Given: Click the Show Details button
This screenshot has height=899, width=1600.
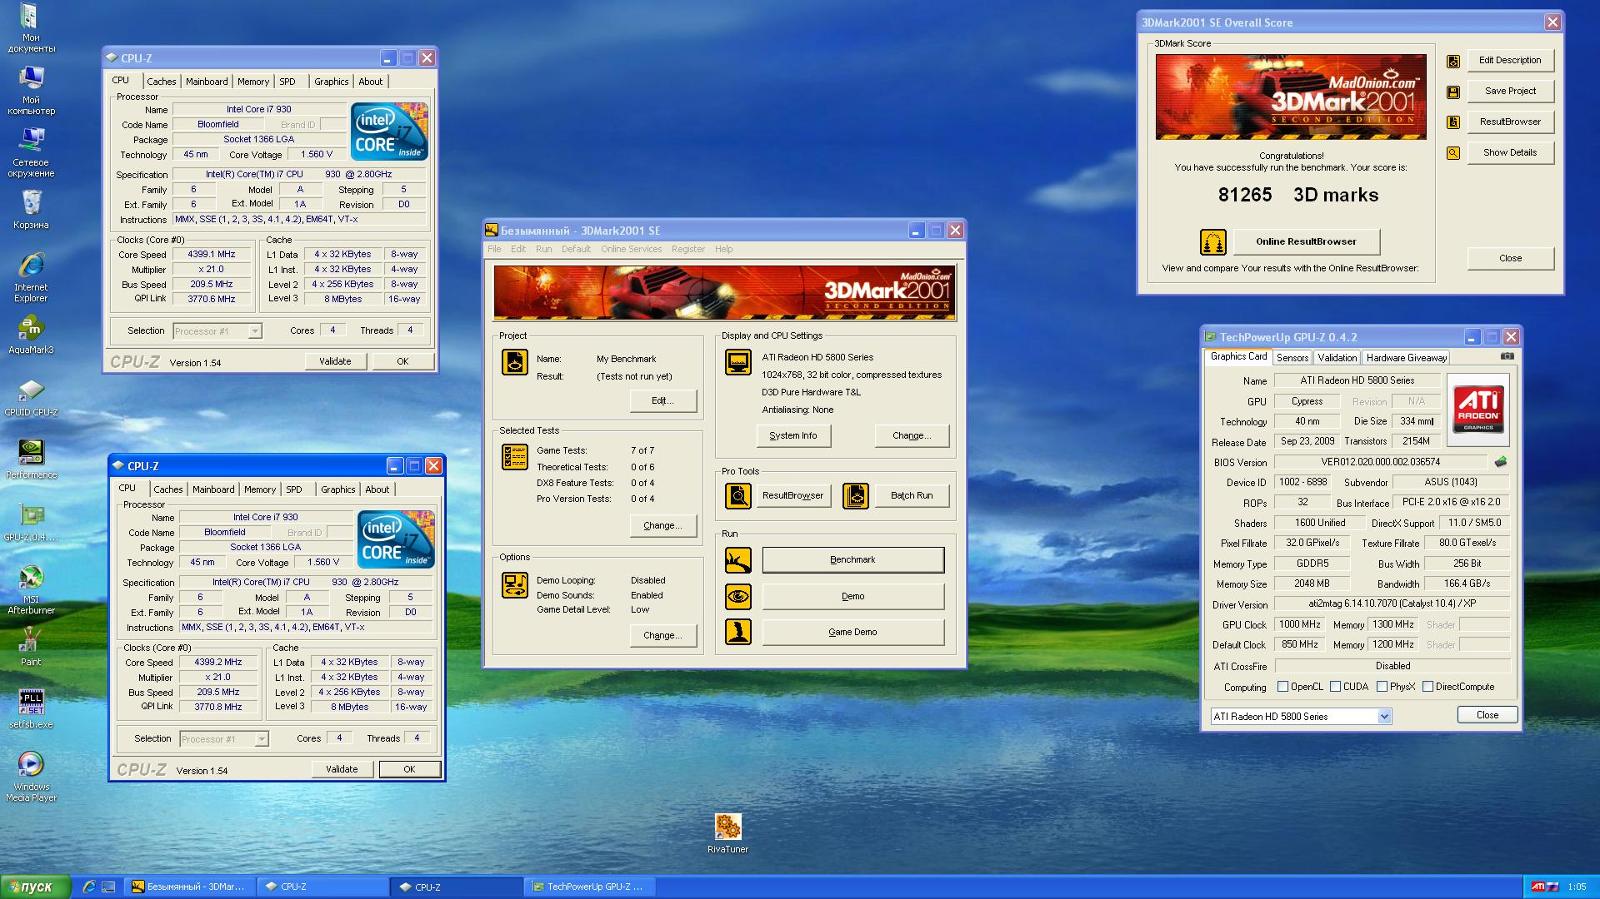Looking at the screenshot, I should [1510, 153].
